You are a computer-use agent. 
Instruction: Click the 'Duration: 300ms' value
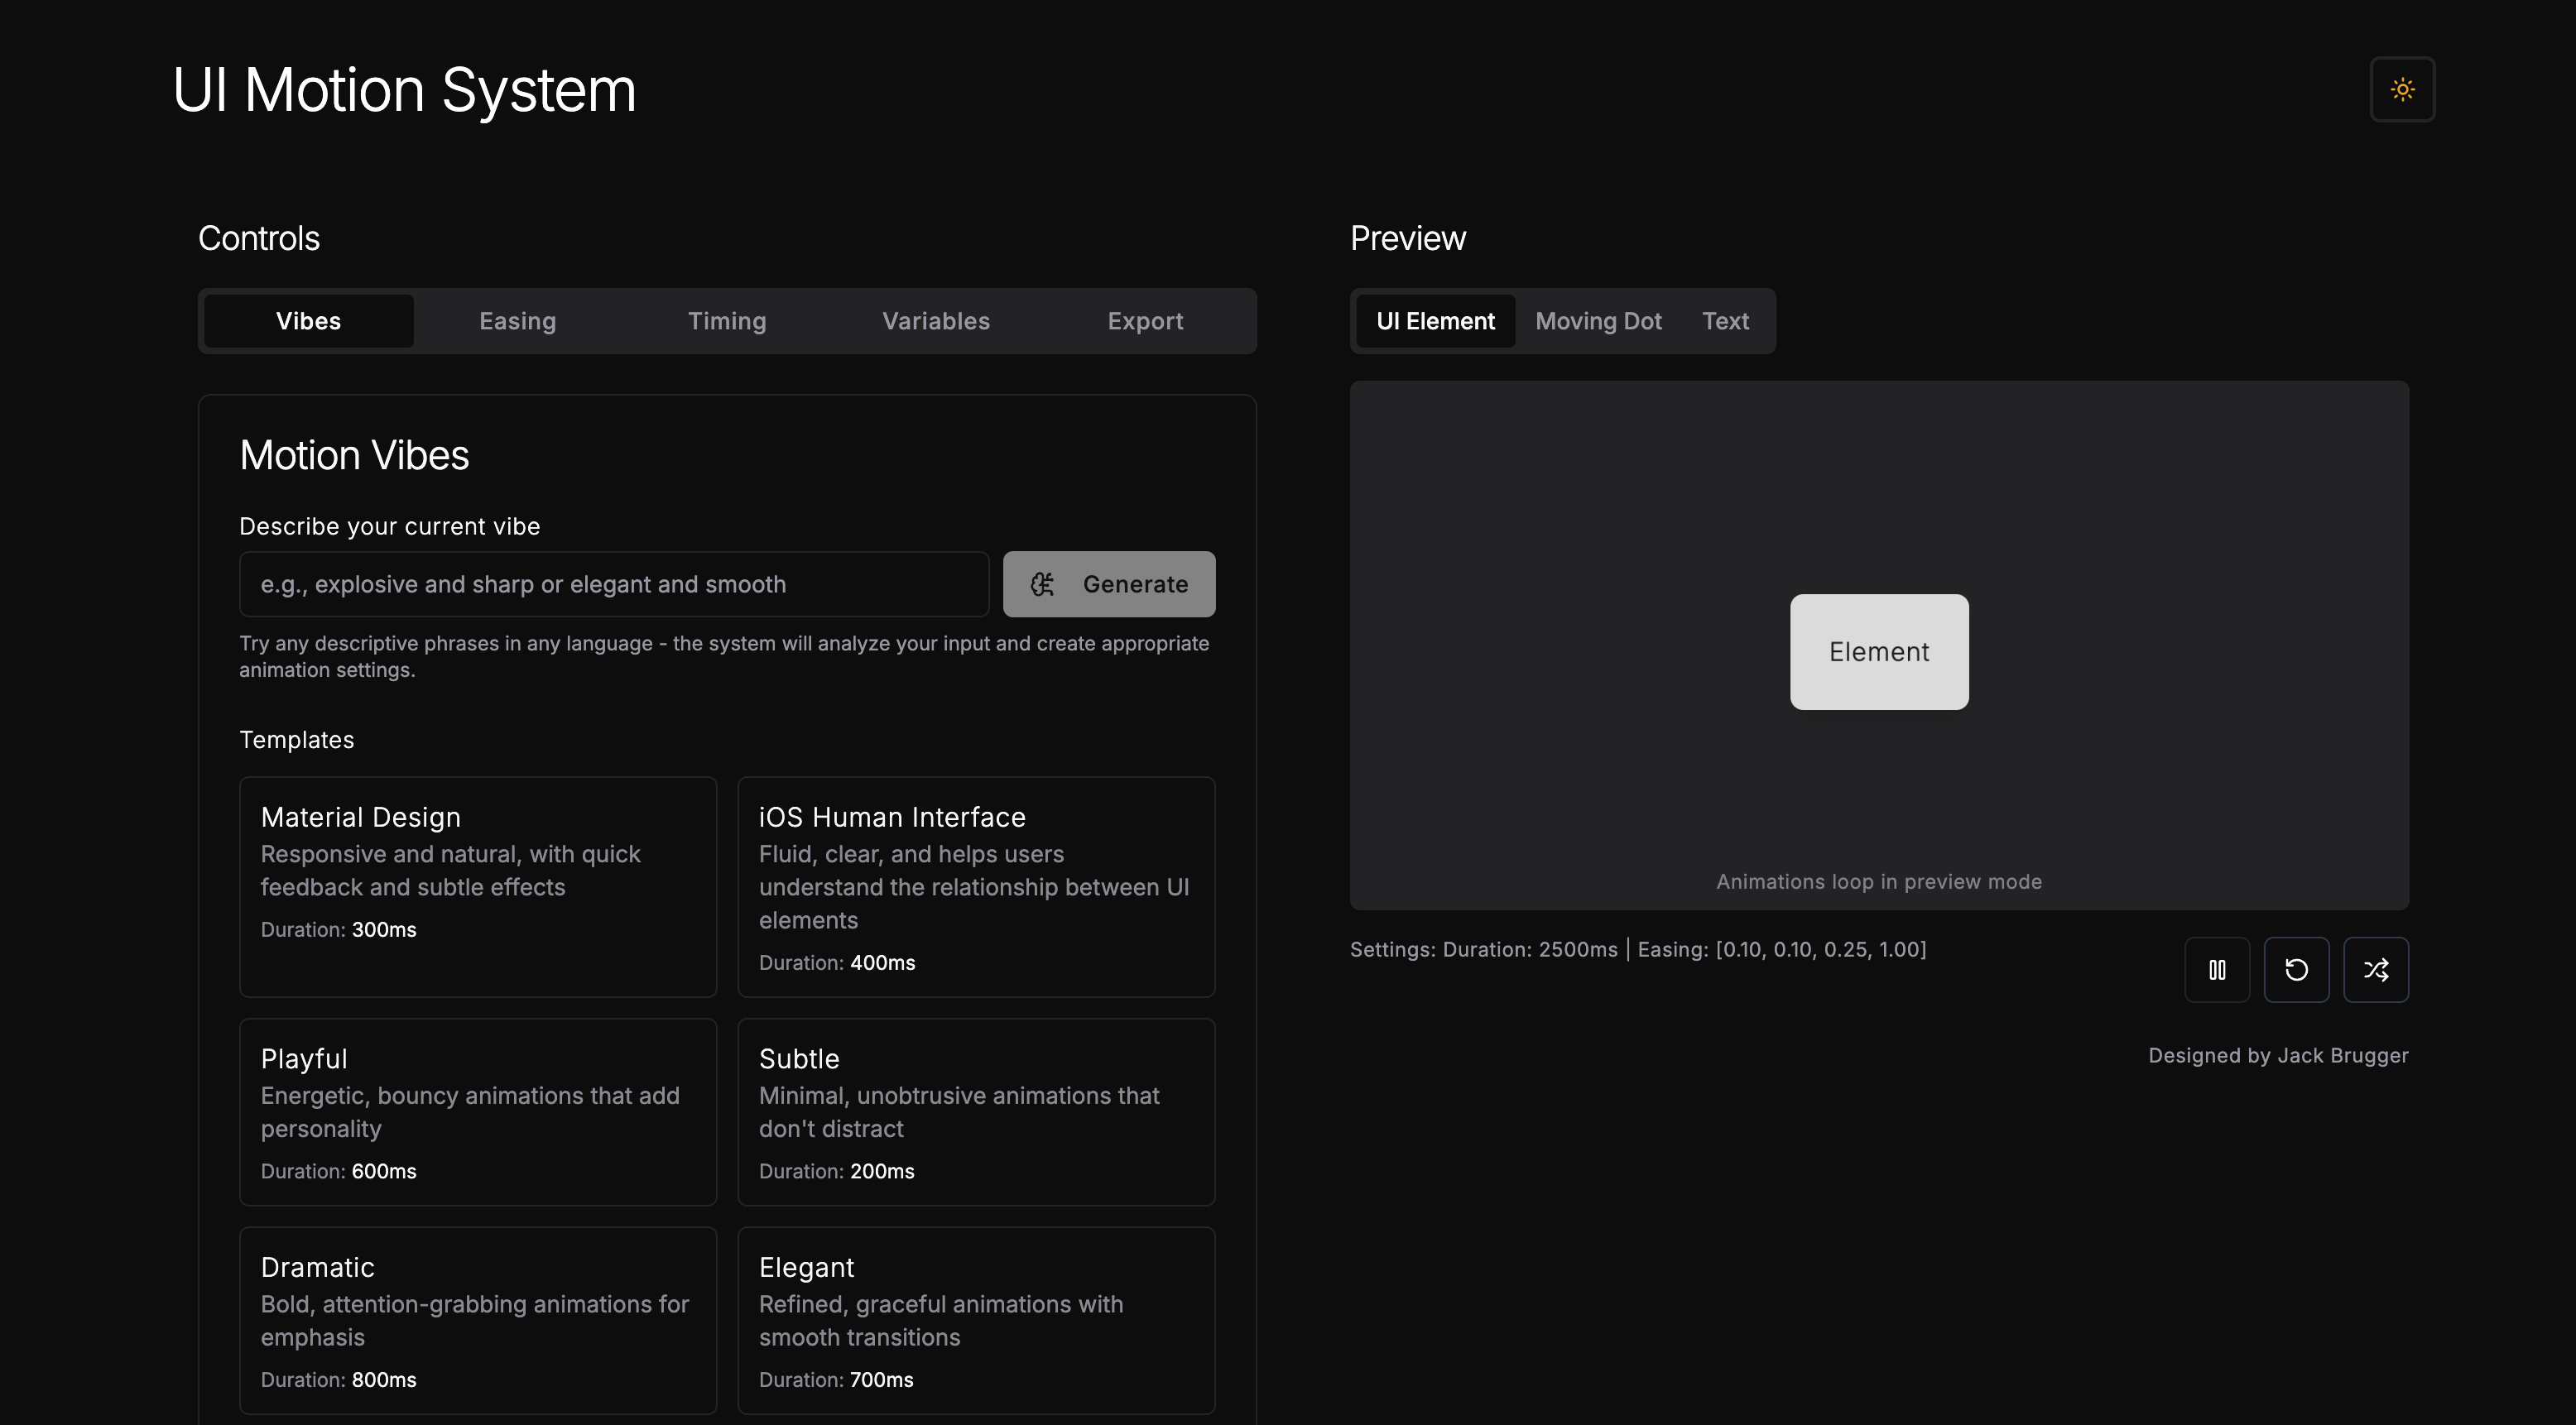click(338, 929)
